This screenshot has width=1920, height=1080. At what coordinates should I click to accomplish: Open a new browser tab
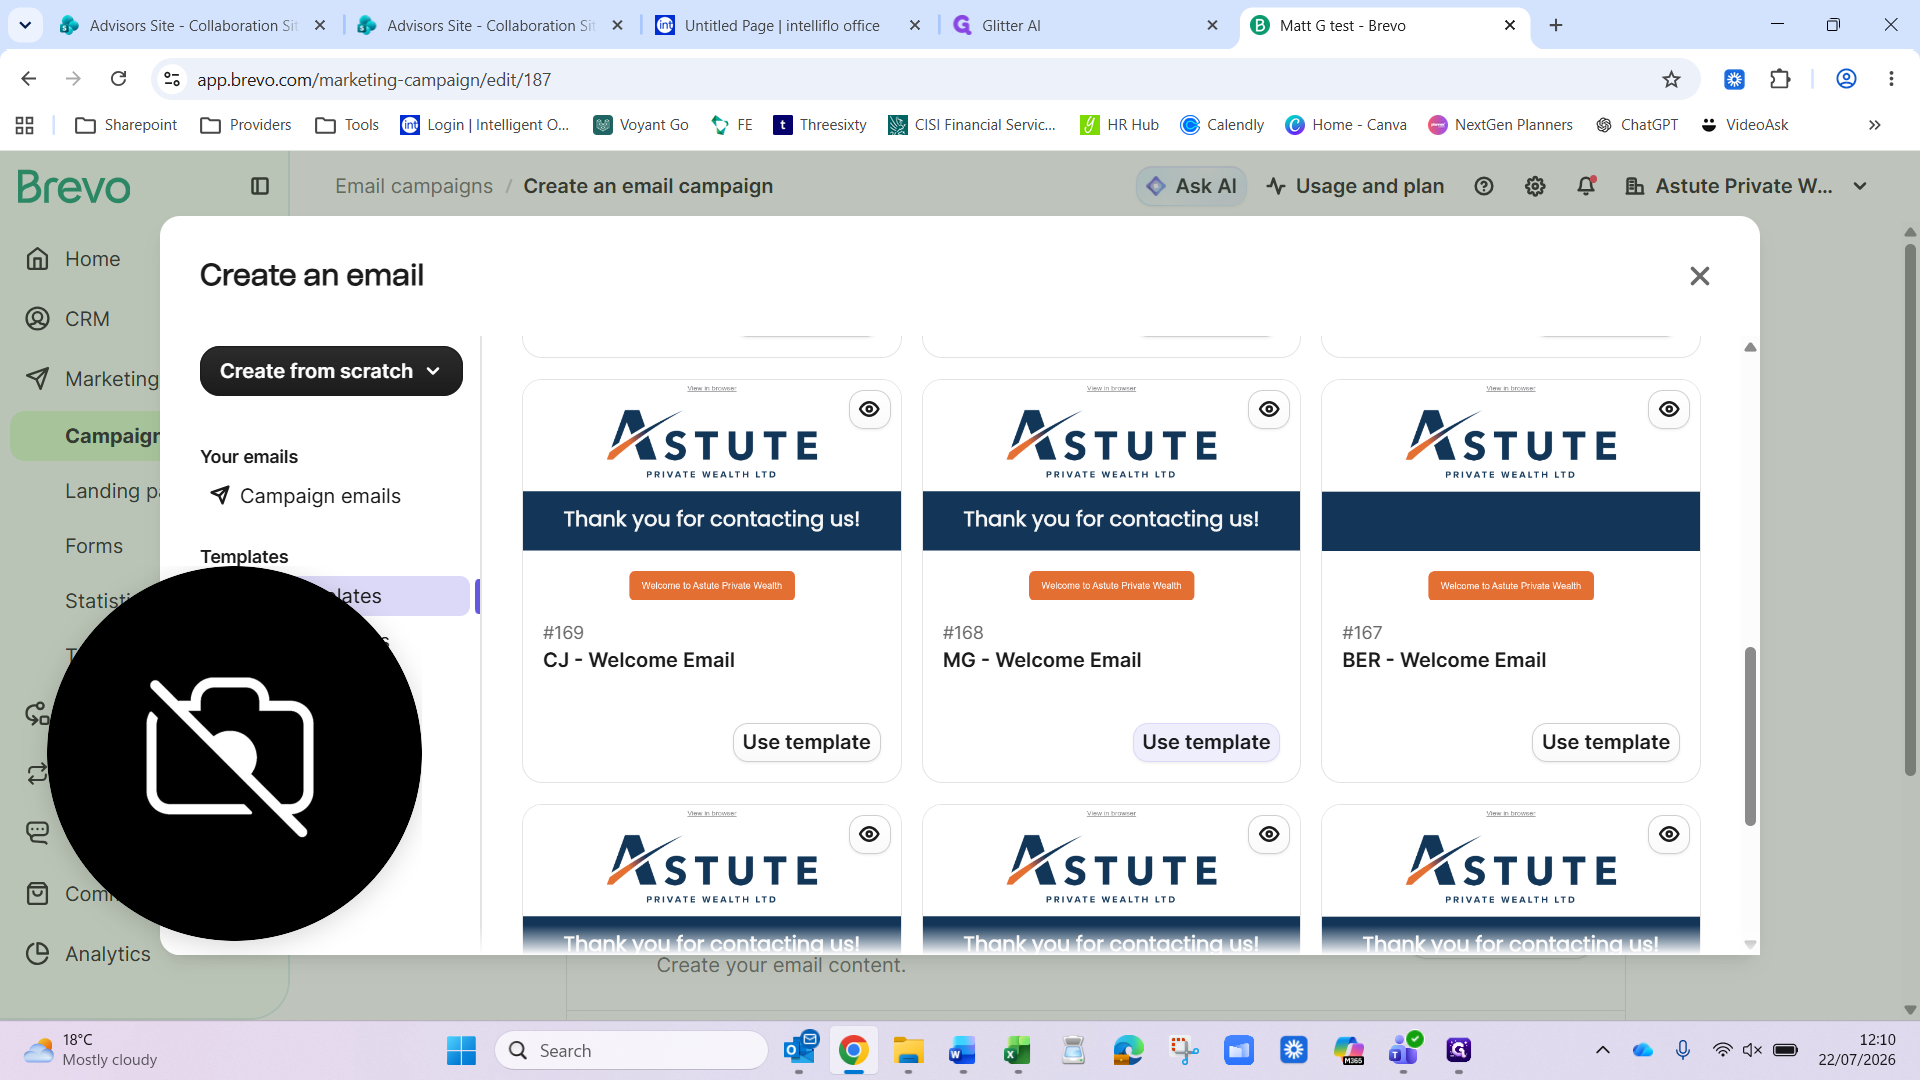click(x=1556, y=25)
